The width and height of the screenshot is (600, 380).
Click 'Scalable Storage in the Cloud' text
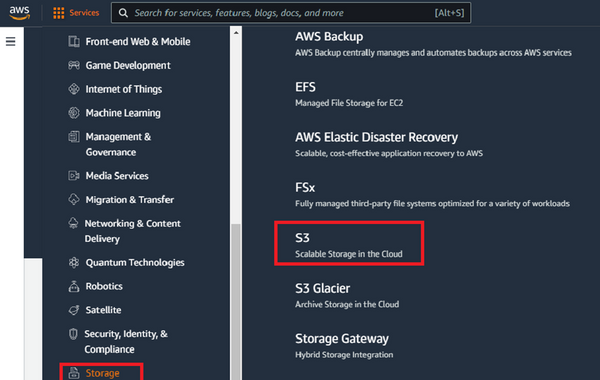tap(349, 254)
